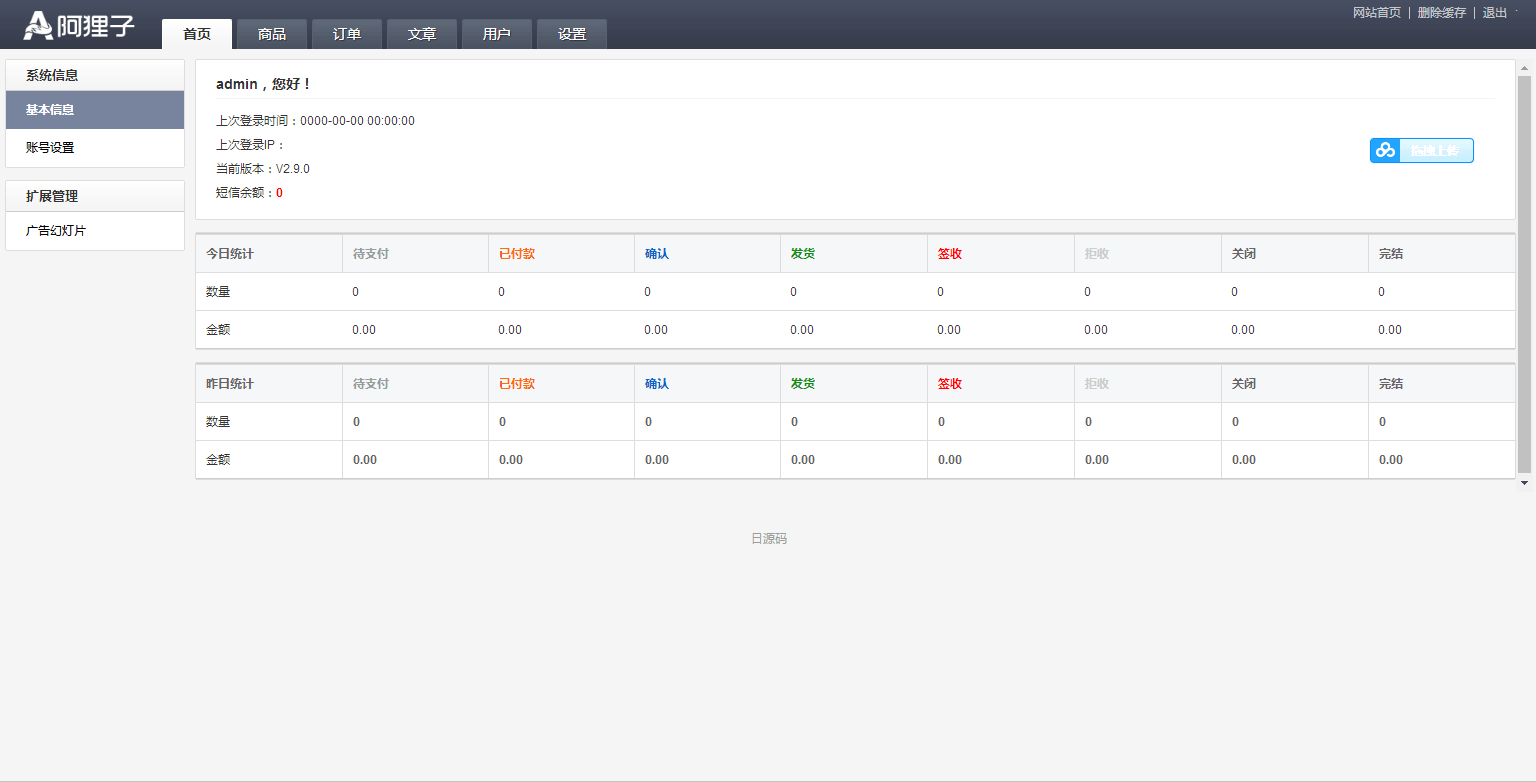Image resolution: width=1536 pixels, height=782 pixels.
Task: Select the 用户 tab
Action: point(497,34)
